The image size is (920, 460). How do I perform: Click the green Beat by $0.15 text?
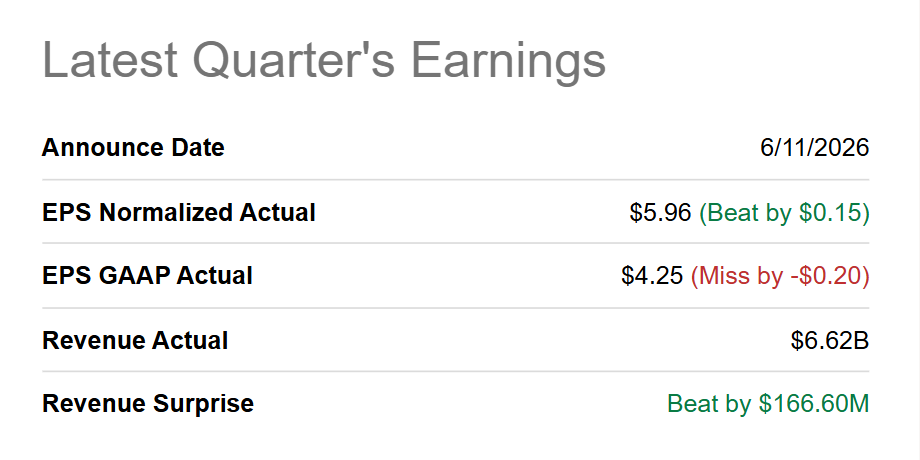(784, 212)
